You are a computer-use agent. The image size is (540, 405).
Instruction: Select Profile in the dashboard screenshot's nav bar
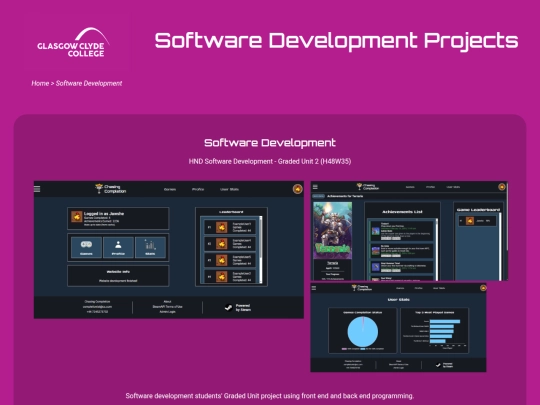pyautogui.click(x=198, y=189)
